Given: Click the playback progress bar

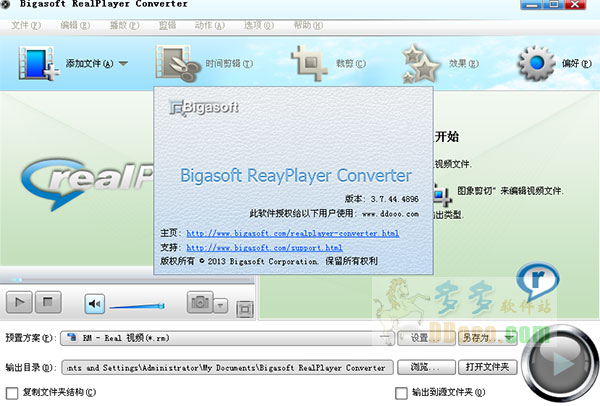Looking at the screenshot, I should point(126,280).
